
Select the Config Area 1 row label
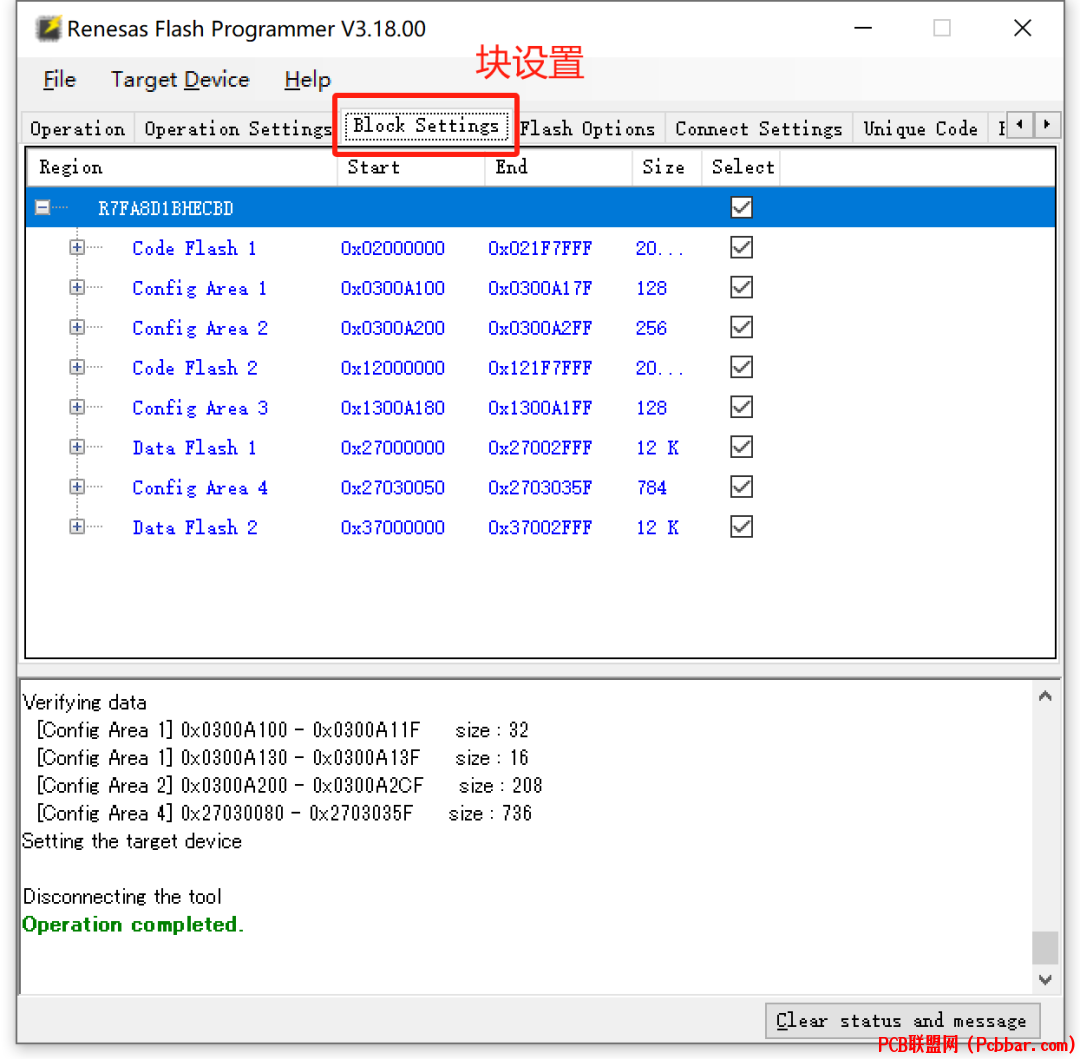(x=200, y=288)
